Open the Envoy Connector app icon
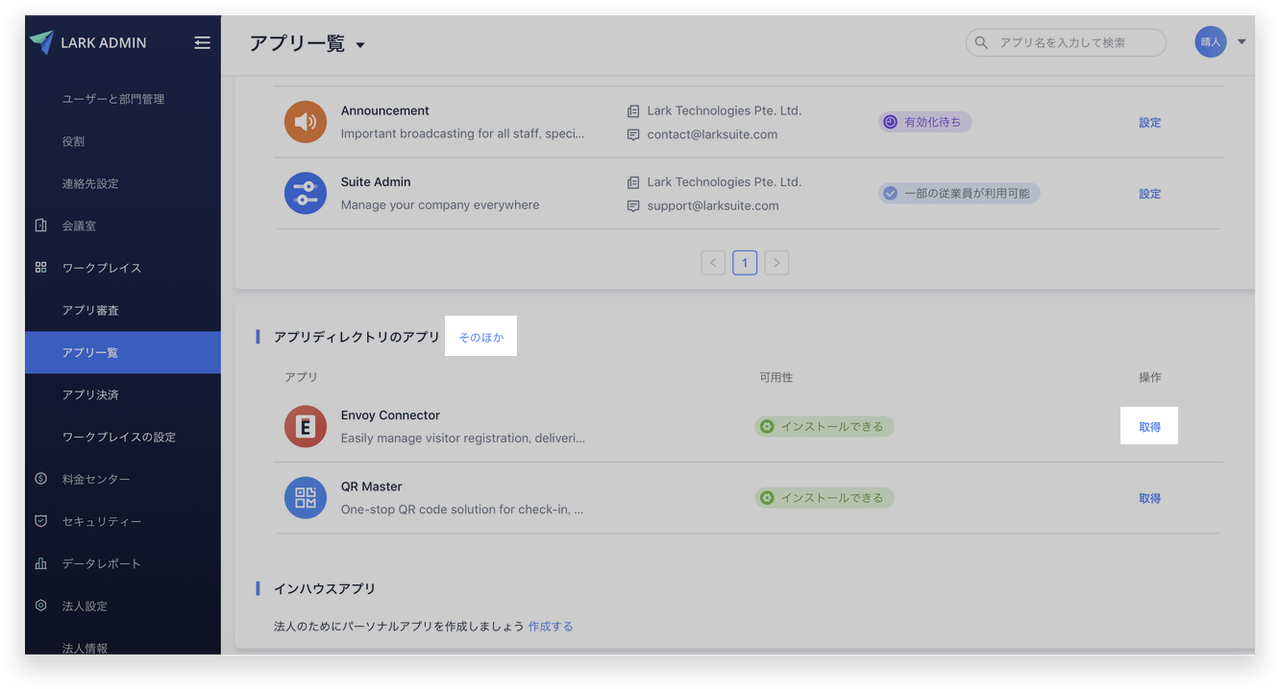1280x689 pixels. (305, 426)
